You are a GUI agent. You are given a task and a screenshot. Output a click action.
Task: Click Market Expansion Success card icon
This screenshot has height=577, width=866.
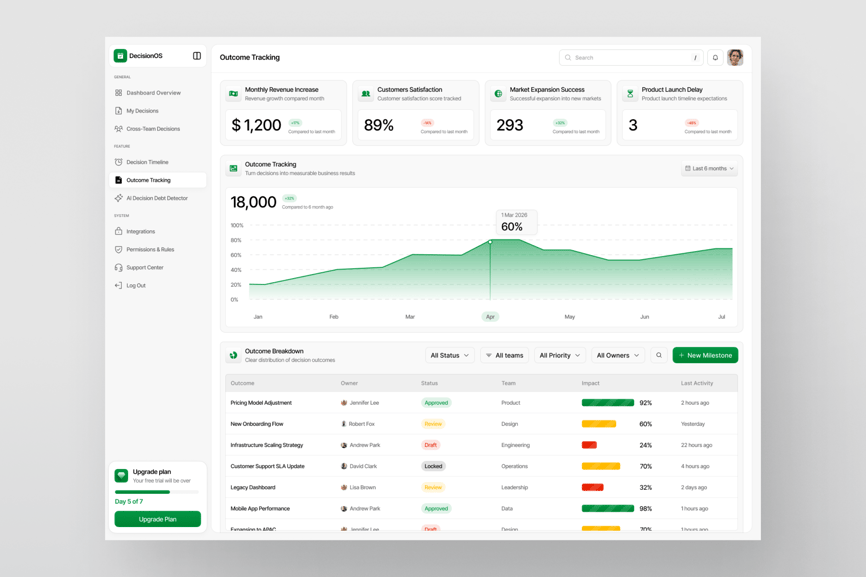pyautogui.click(x=498, y=94)
